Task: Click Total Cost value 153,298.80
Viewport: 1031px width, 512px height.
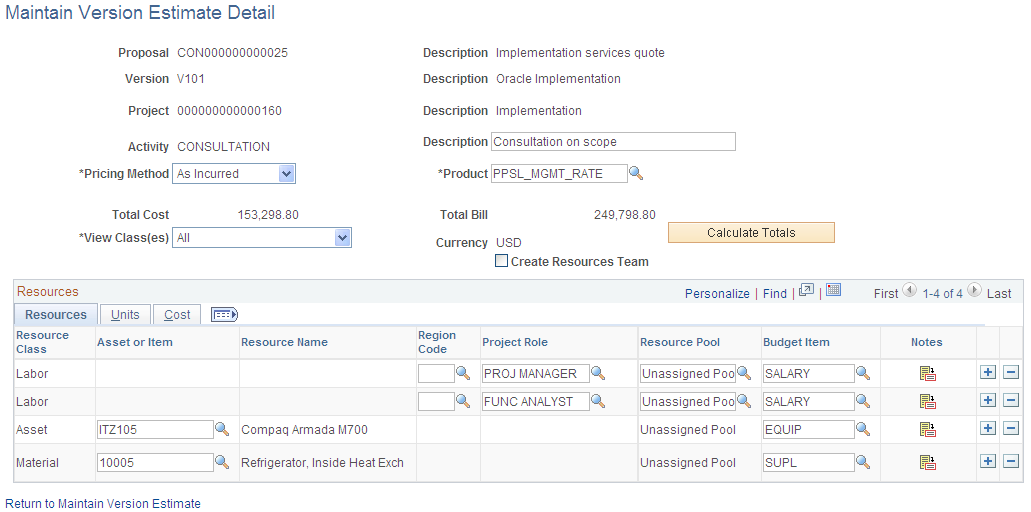Action: click(268, 214)
